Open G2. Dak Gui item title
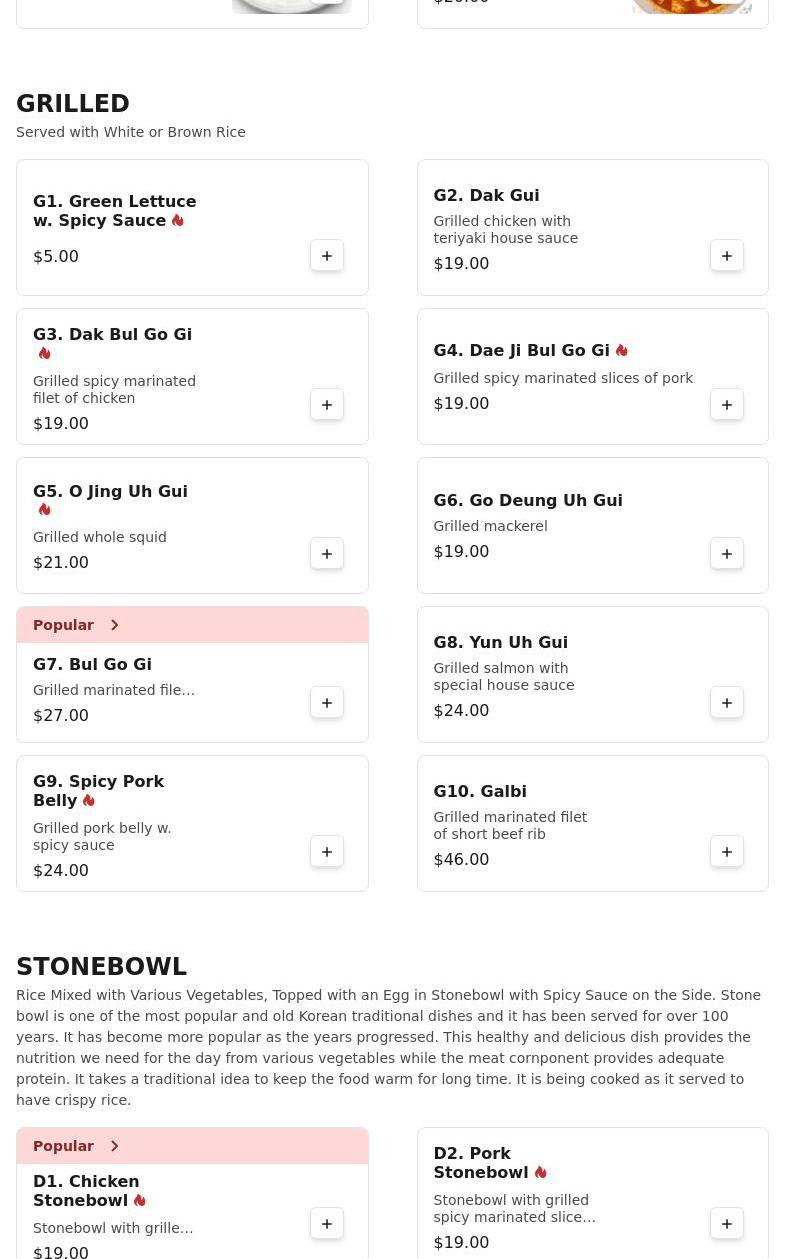This screenshot has height=1259, width=785. click(486, 195)
